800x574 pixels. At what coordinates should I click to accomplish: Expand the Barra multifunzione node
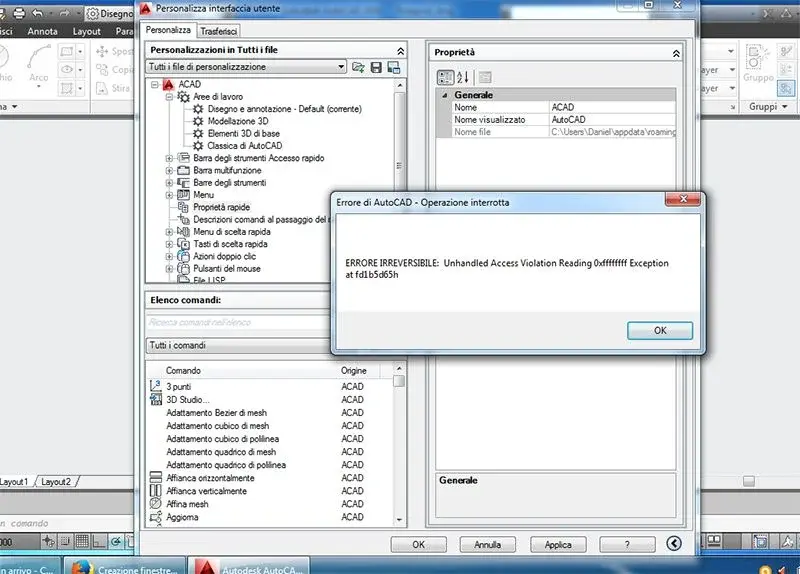(169, 171)
